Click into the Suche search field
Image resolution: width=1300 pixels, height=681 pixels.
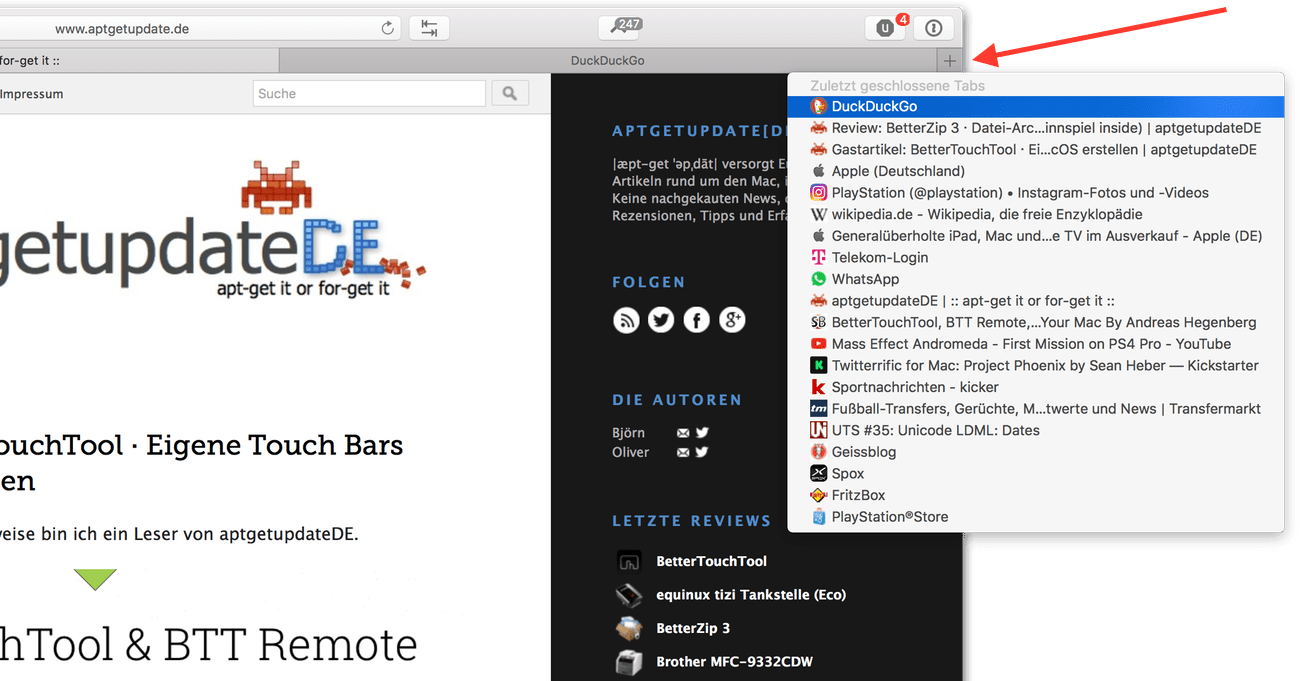369,94
